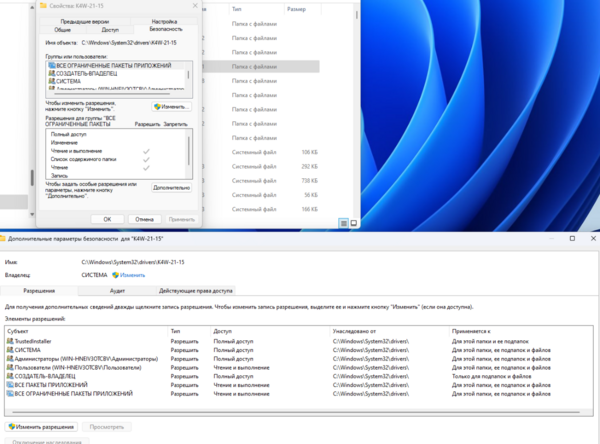600x444 pixels.
Task: Select the TrustedInstaller permission entry icon
Action: [x=10, y=342]
